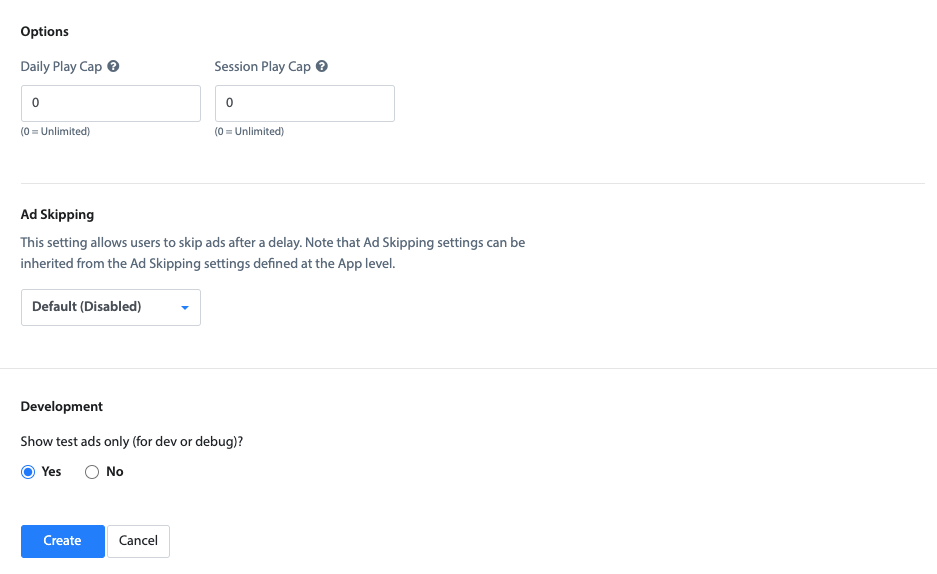The height and width of the screenshot is (574, 937).
Task: Select the No radio button
Action: 91,472
